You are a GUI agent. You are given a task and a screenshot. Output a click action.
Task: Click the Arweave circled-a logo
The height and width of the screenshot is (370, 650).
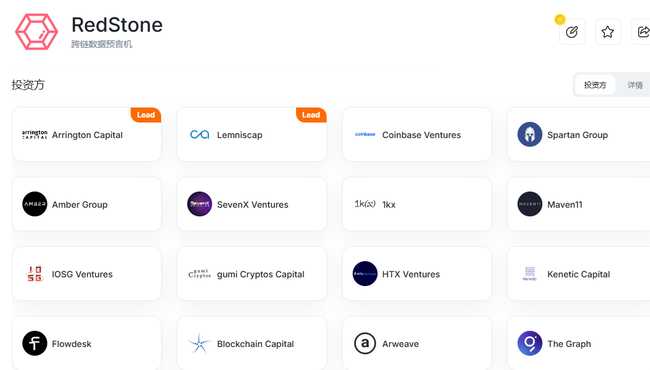click(365, 343)
